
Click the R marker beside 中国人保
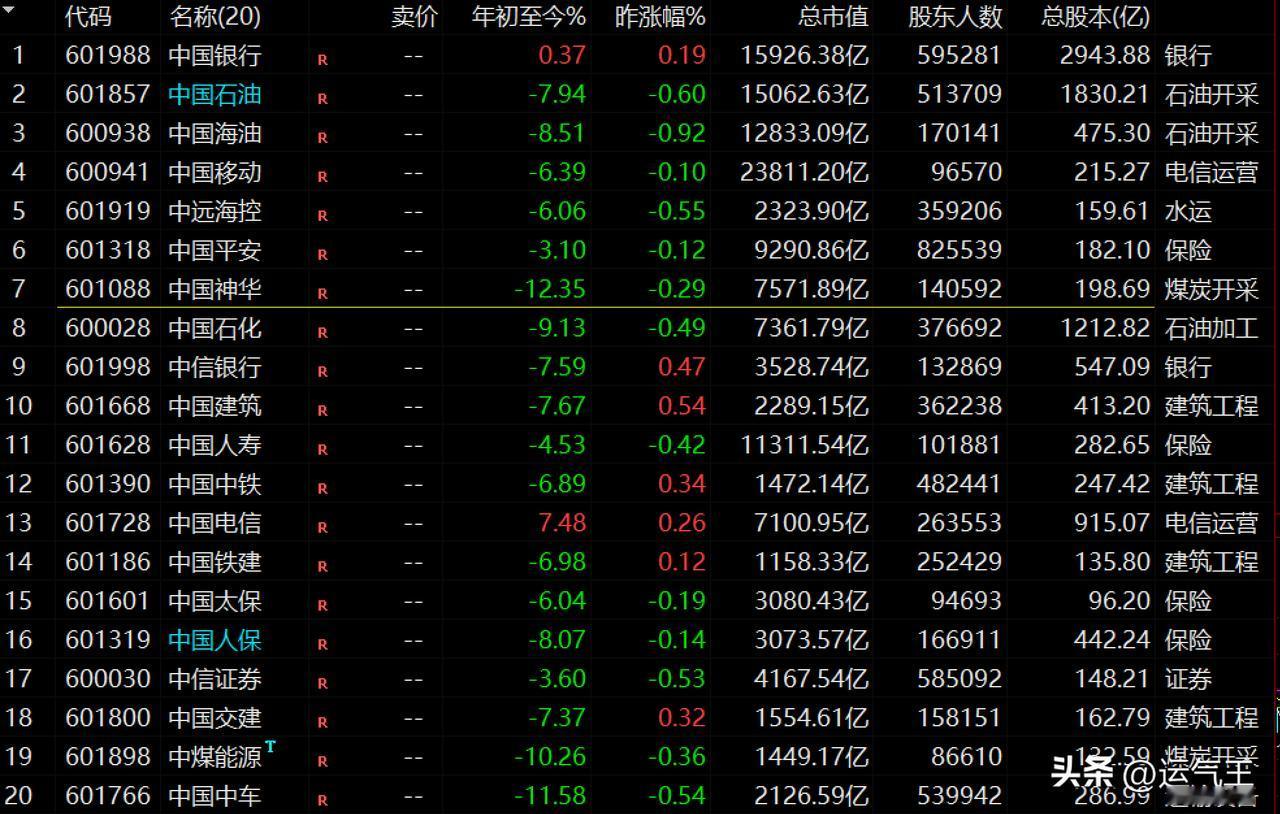(x=322, y=645)
